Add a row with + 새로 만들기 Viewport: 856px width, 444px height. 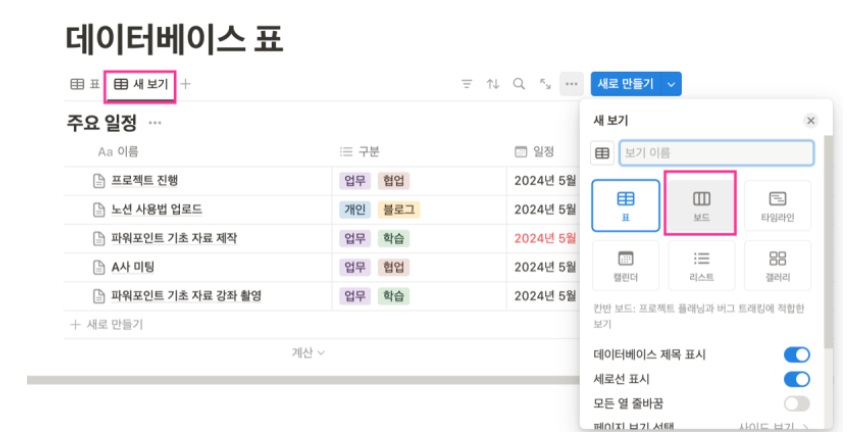[107, 325]
